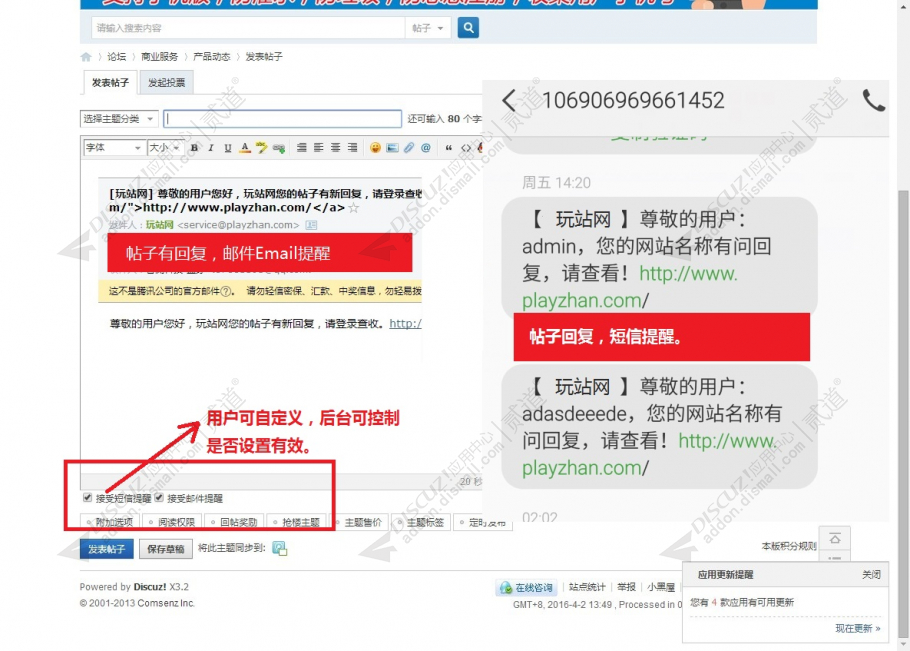Image resolution: width=910 pixels, height=651 pixels.
Task: Click the sync-topic icon beside 将此主题同步到
Action: coord(280,548)
